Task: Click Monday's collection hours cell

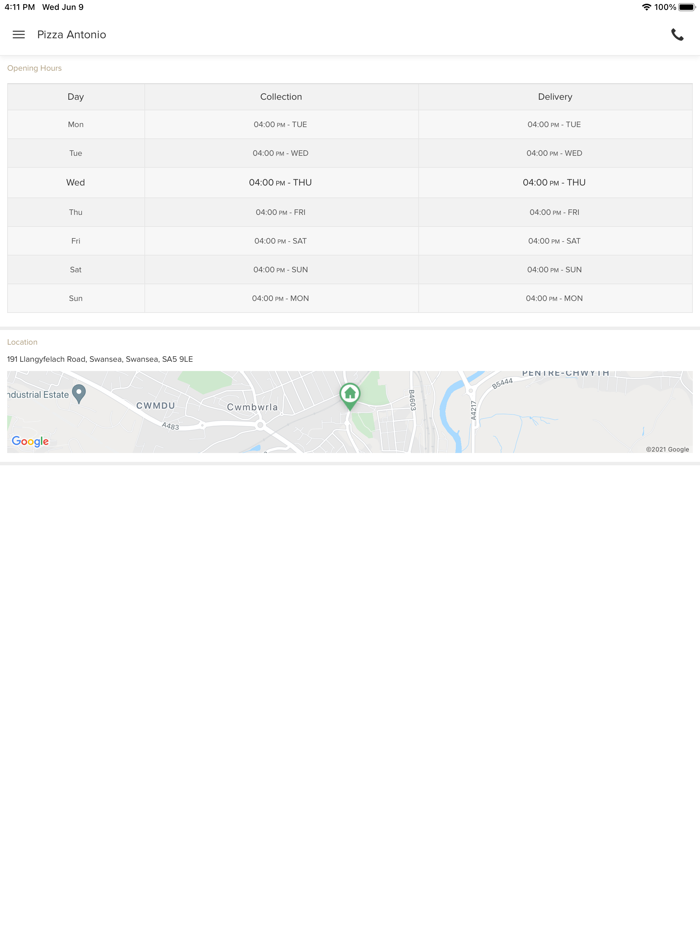Action: click(x=280, y=125)
